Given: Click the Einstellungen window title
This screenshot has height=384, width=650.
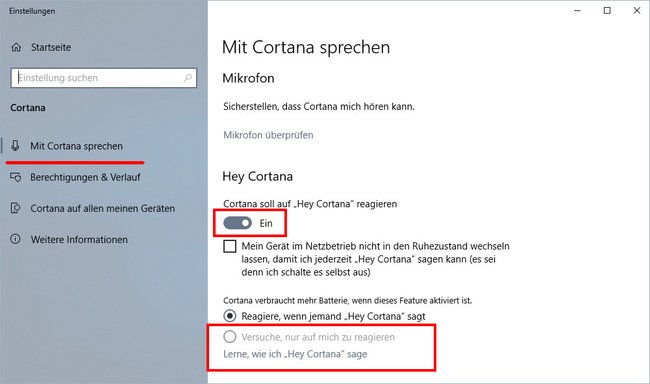Looking at the screenshot, I should pos(32,11).
